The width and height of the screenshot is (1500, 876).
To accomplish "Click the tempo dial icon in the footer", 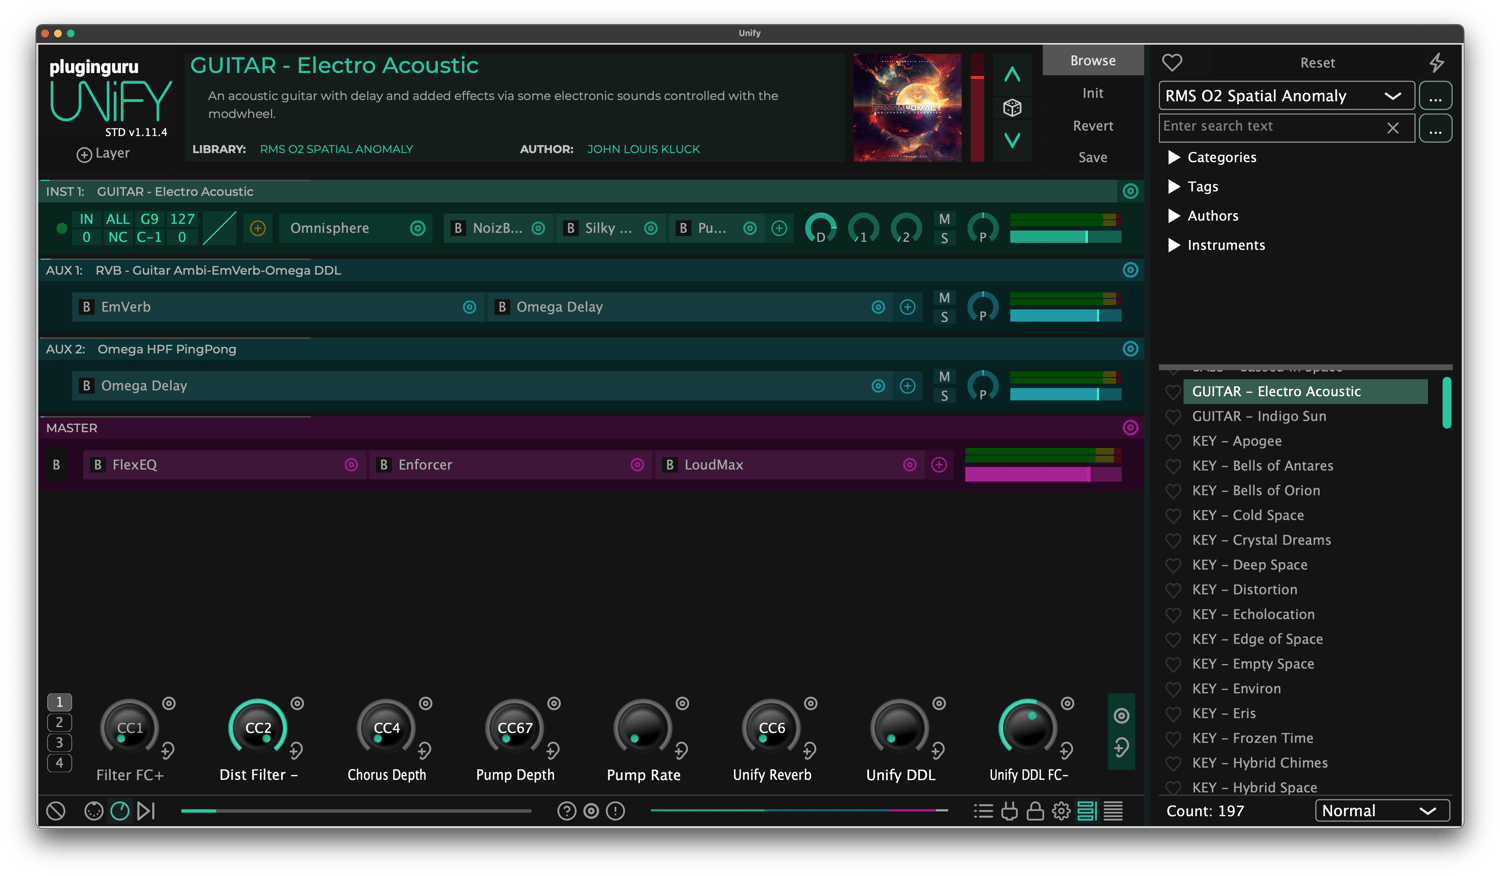I will (x=120, y=811).
